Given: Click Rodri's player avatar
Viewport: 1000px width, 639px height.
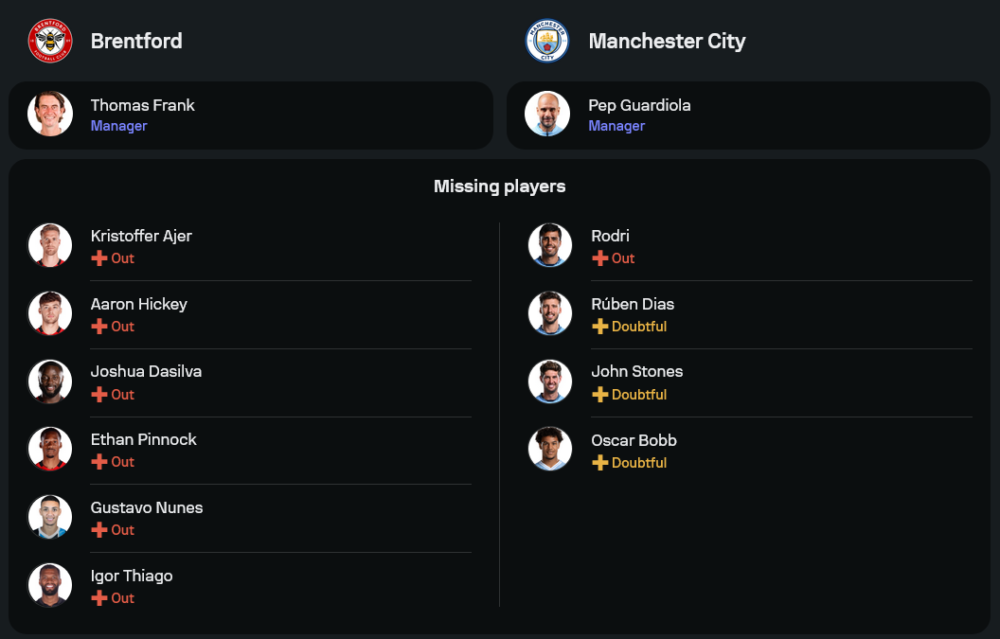Looking at the screenshot, I should point(550,245).
